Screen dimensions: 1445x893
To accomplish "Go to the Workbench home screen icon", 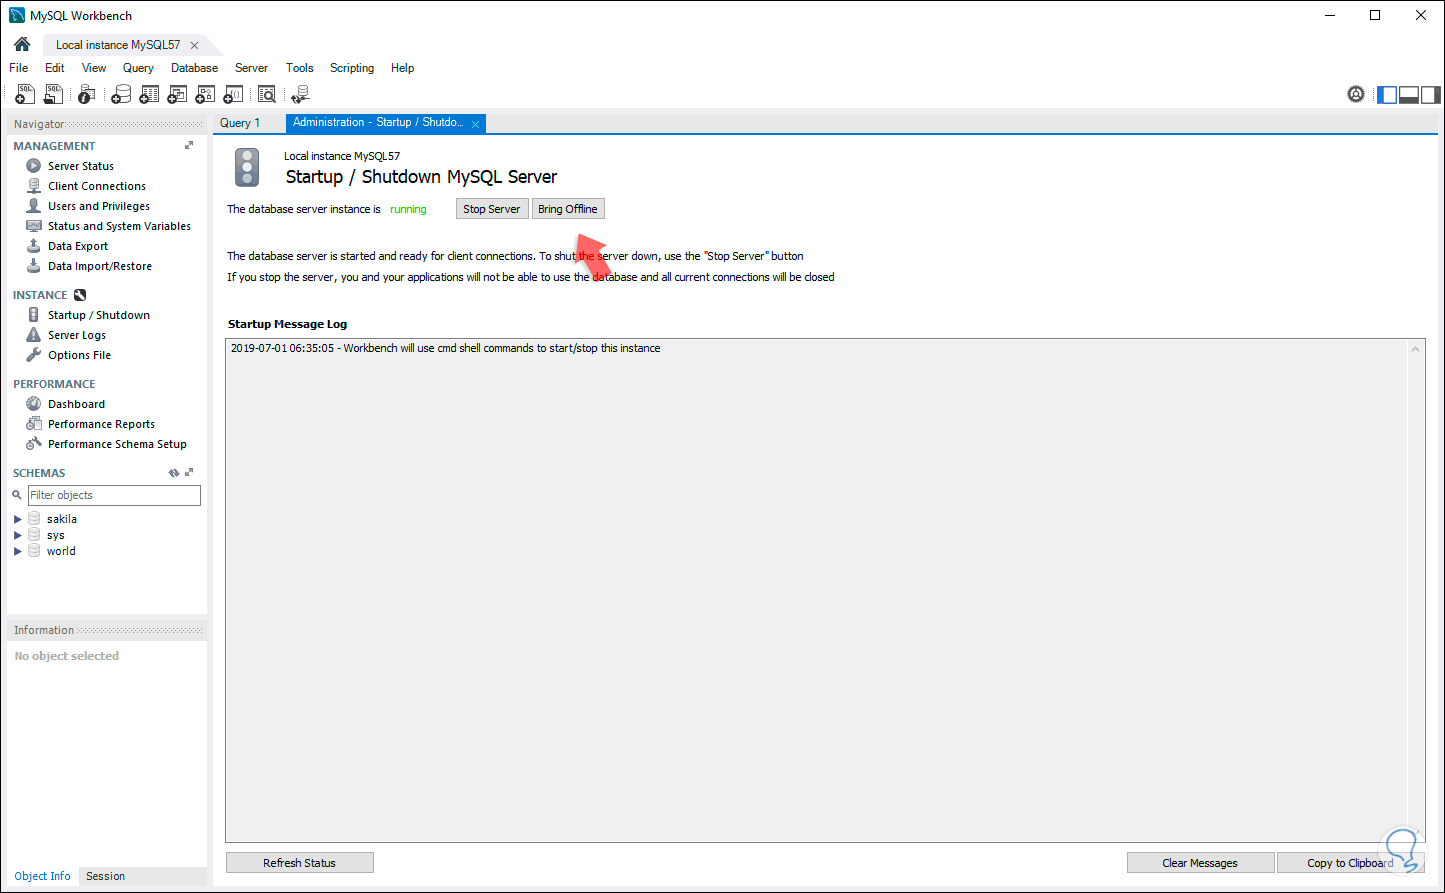I will pos(22,45).
